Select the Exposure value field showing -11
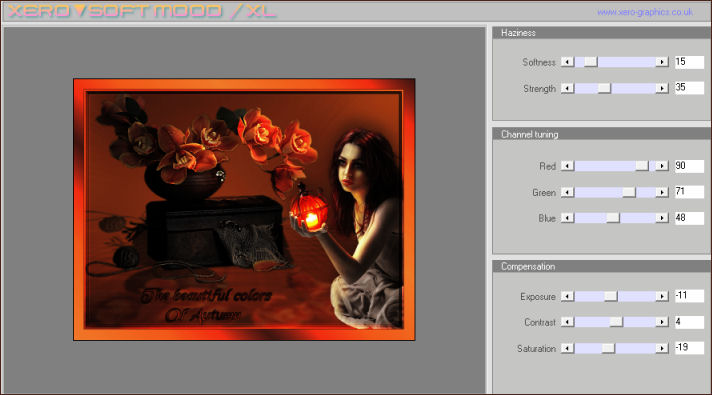 point(689,296)
